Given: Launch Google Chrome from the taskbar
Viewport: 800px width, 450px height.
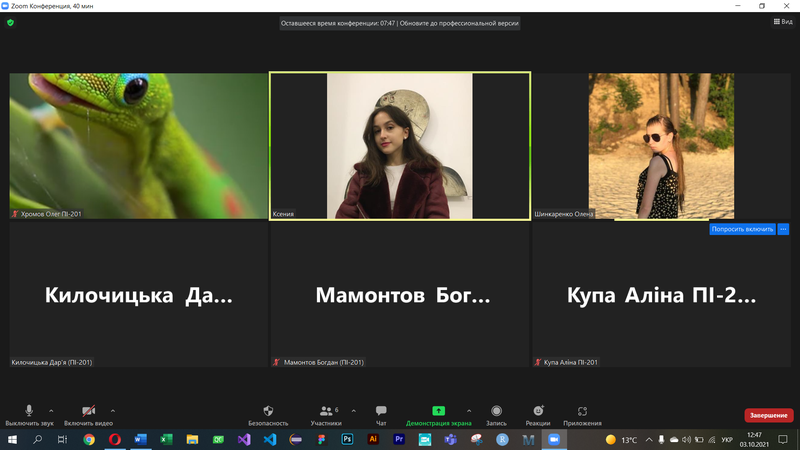Looking at the screenshot, I should (89, 439).
